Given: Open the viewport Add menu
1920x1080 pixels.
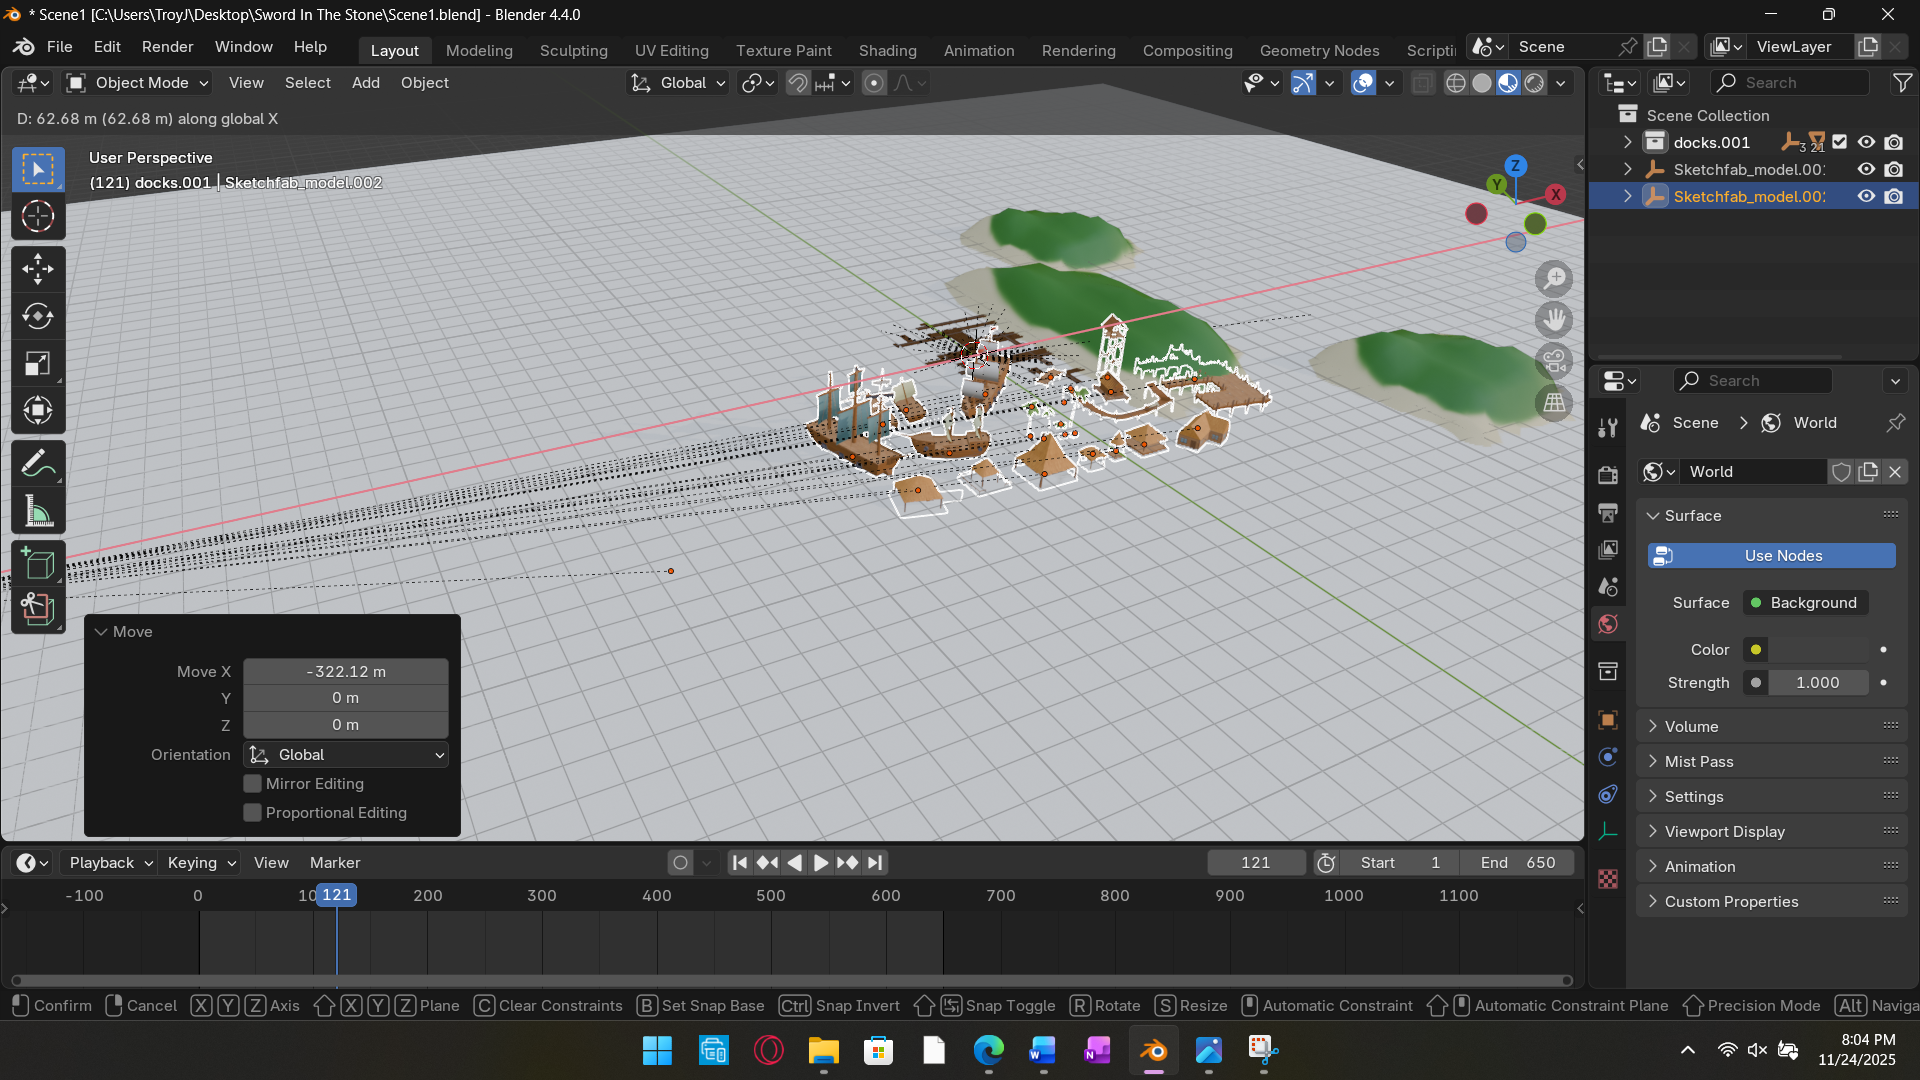Looking at the screenshot, I should pos(366,83).
